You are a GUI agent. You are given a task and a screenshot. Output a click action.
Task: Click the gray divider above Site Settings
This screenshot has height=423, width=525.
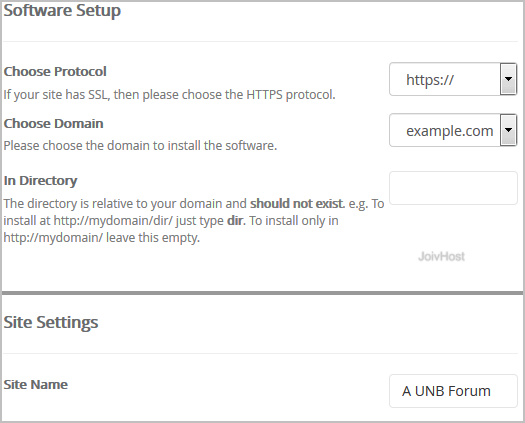pos(262,293)
